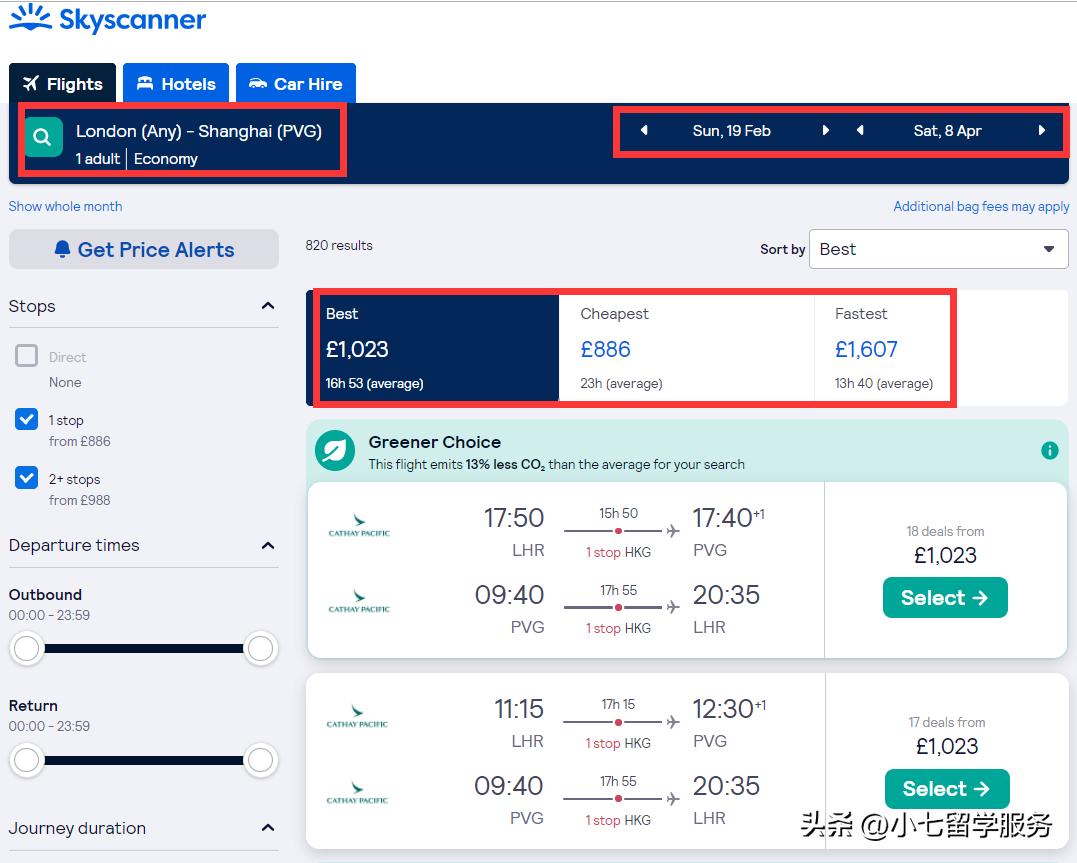The image size is (1077, 863).
Task: Switch to the Hotels tab
Action: click(x=176, y=84)
